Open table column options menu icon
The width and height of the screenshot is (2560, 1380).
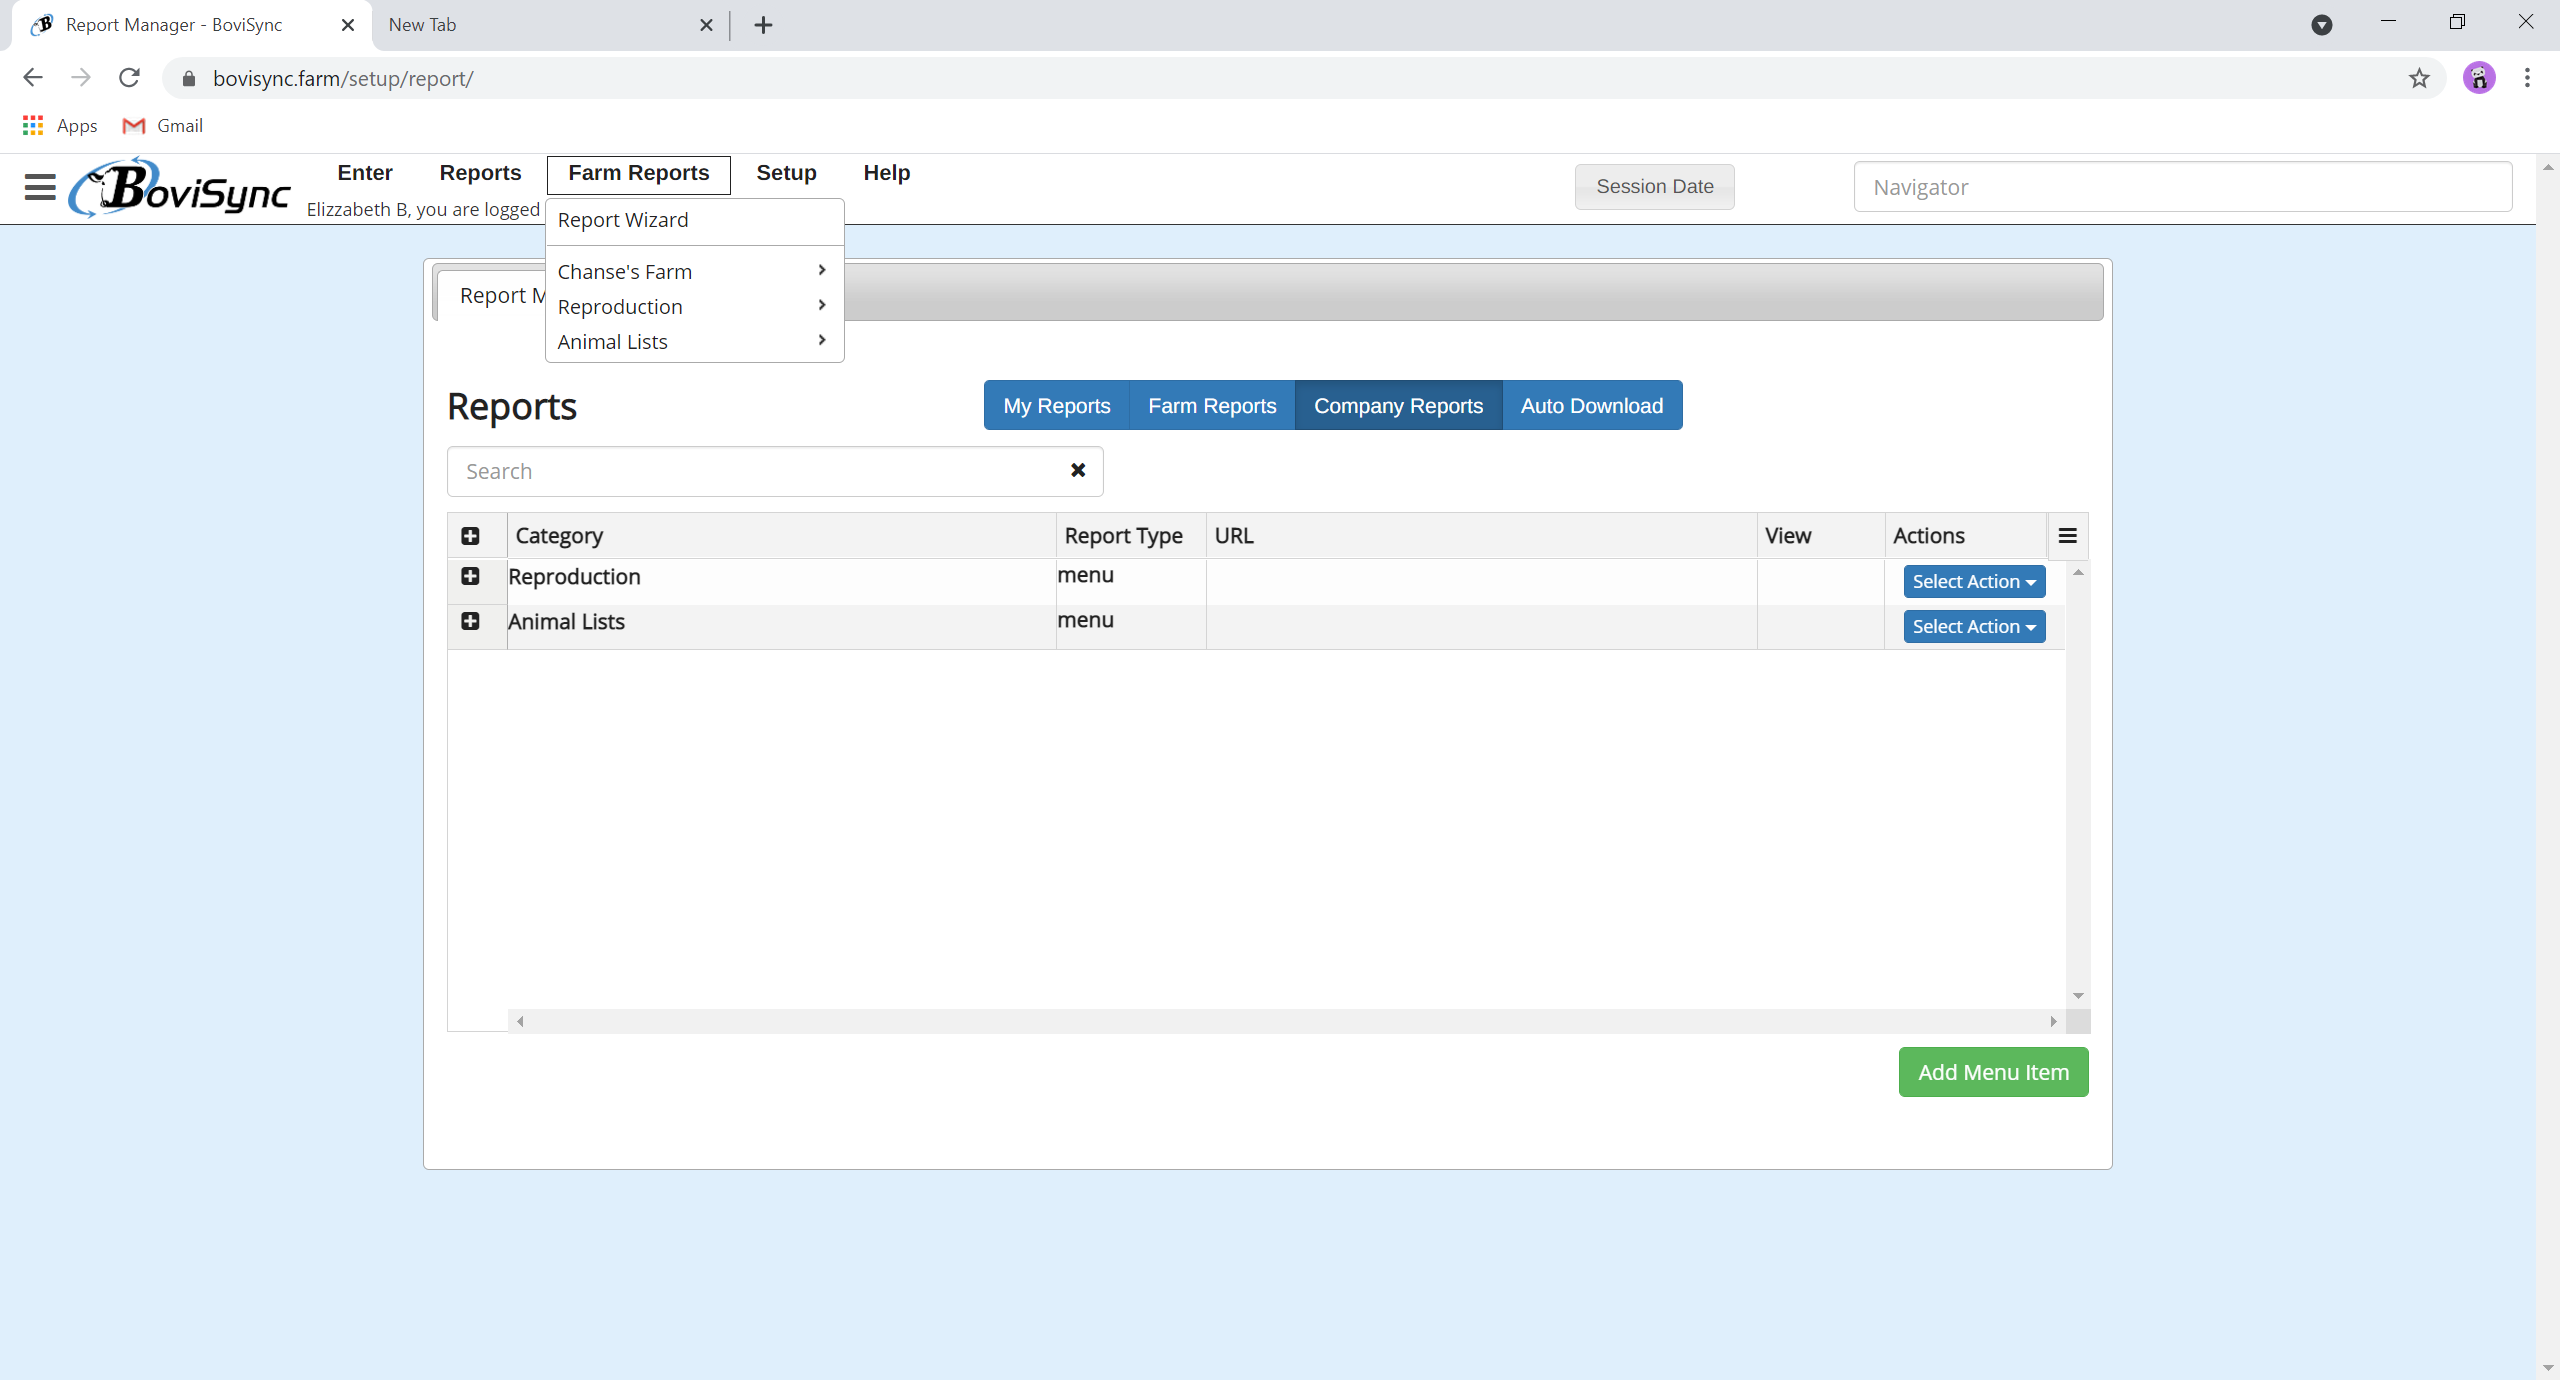[2067, 536]
